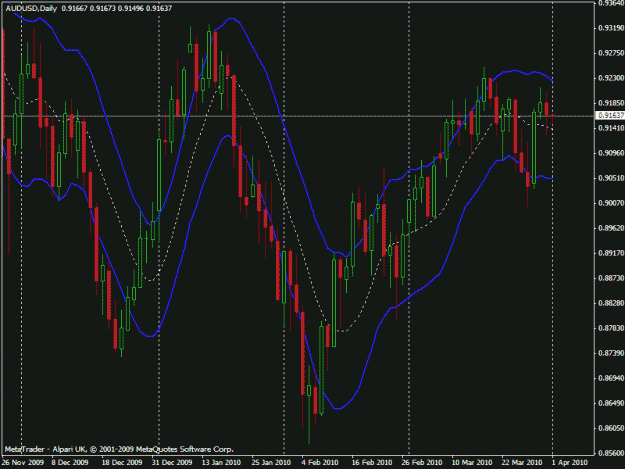Click the 0.86940 price axis label
Viewport: 625px width, 469px height.
click(611, 378)
